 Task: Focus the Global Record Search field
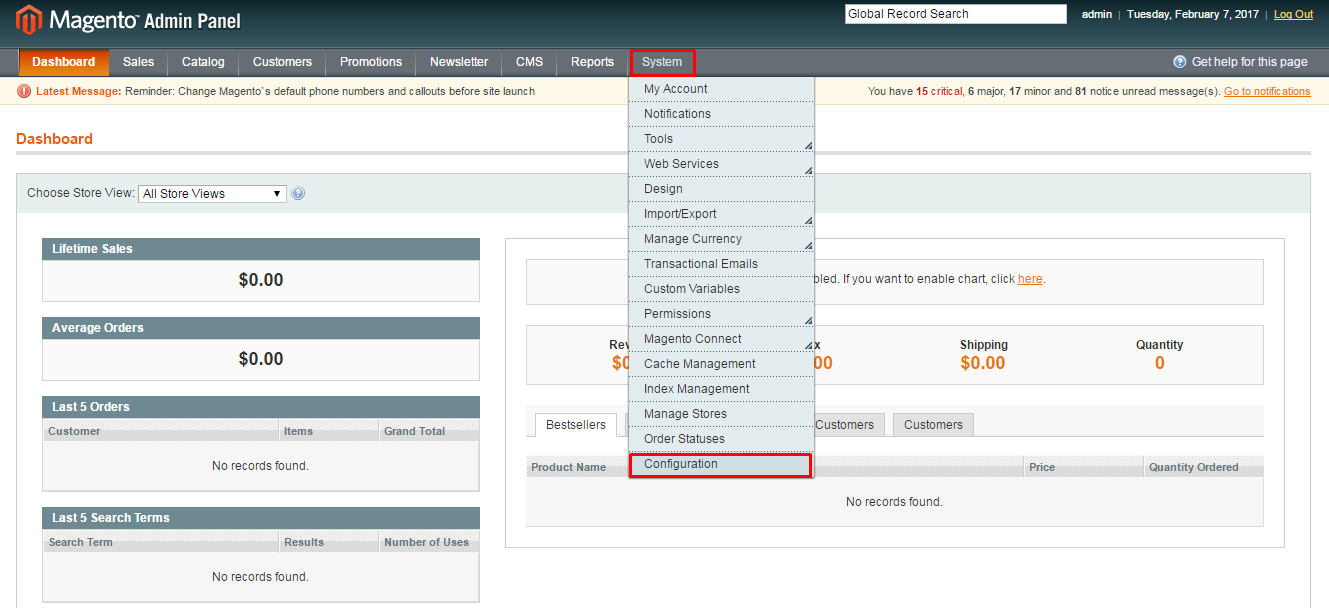[956, 14]
